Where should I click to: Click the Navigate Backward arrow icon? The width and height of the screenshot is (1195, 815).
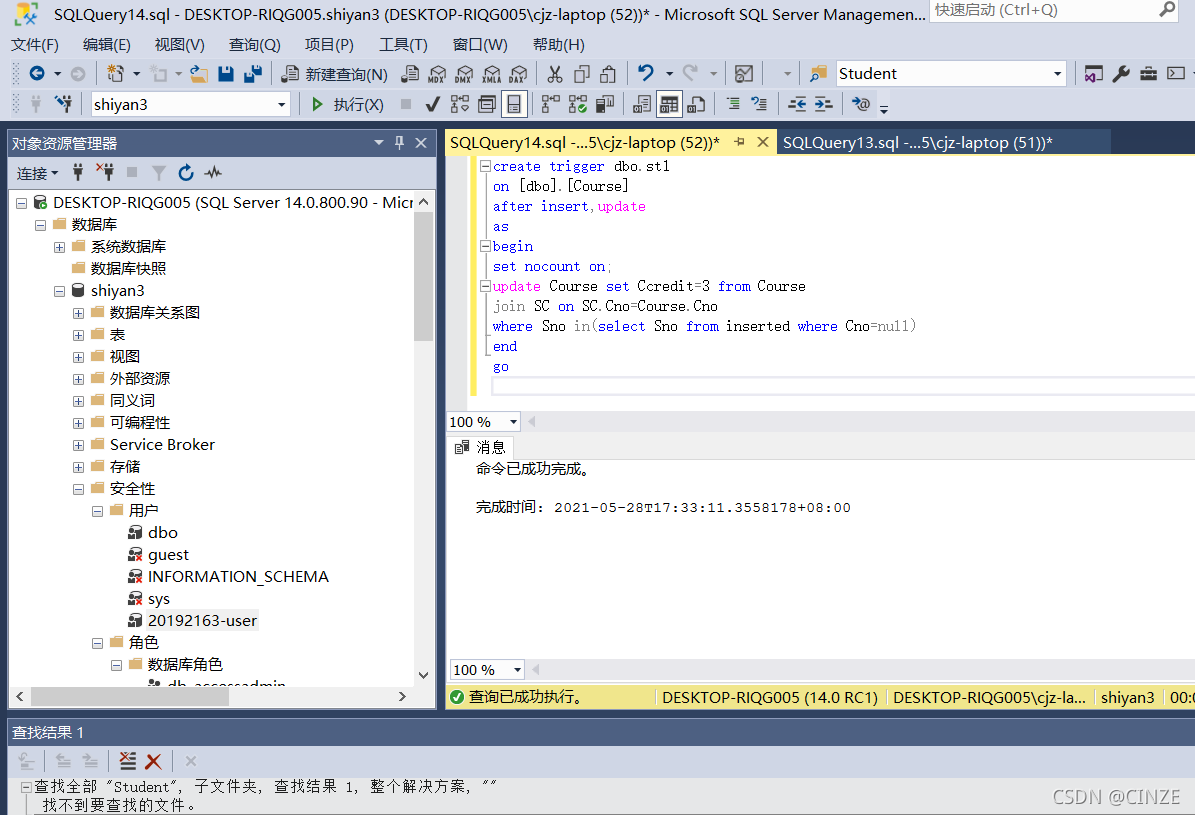37,73
